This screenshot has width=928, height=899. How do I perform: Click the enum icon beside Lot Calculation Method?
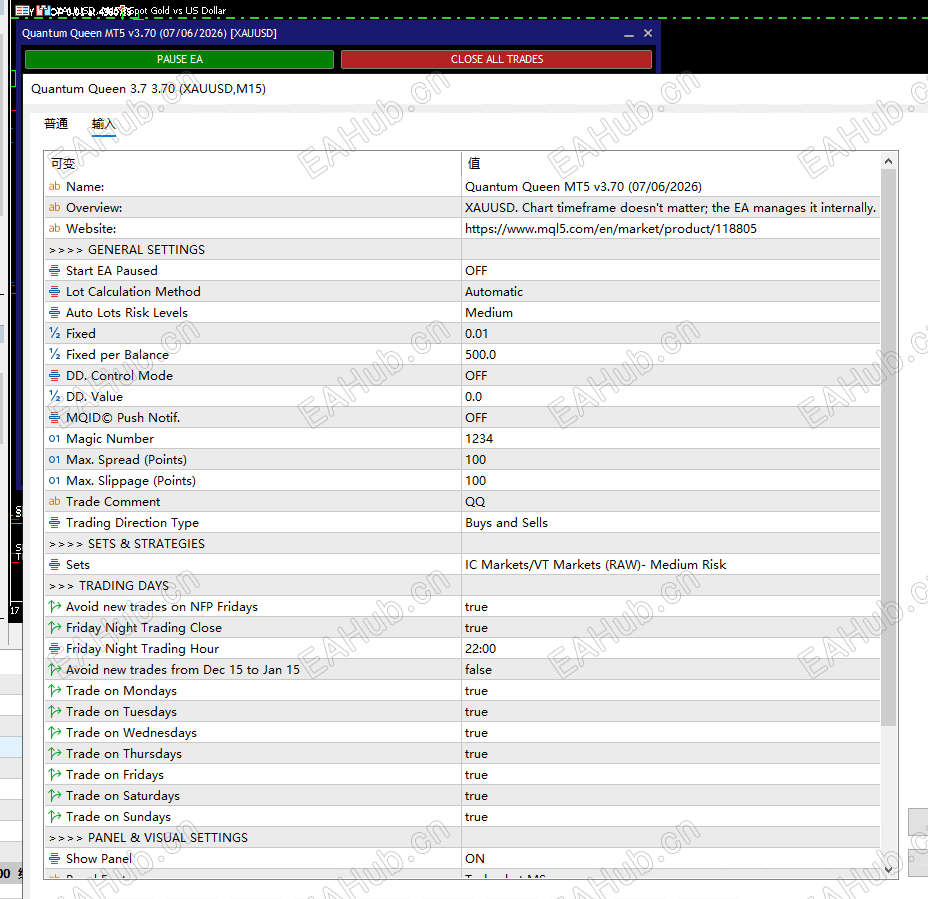54,291
